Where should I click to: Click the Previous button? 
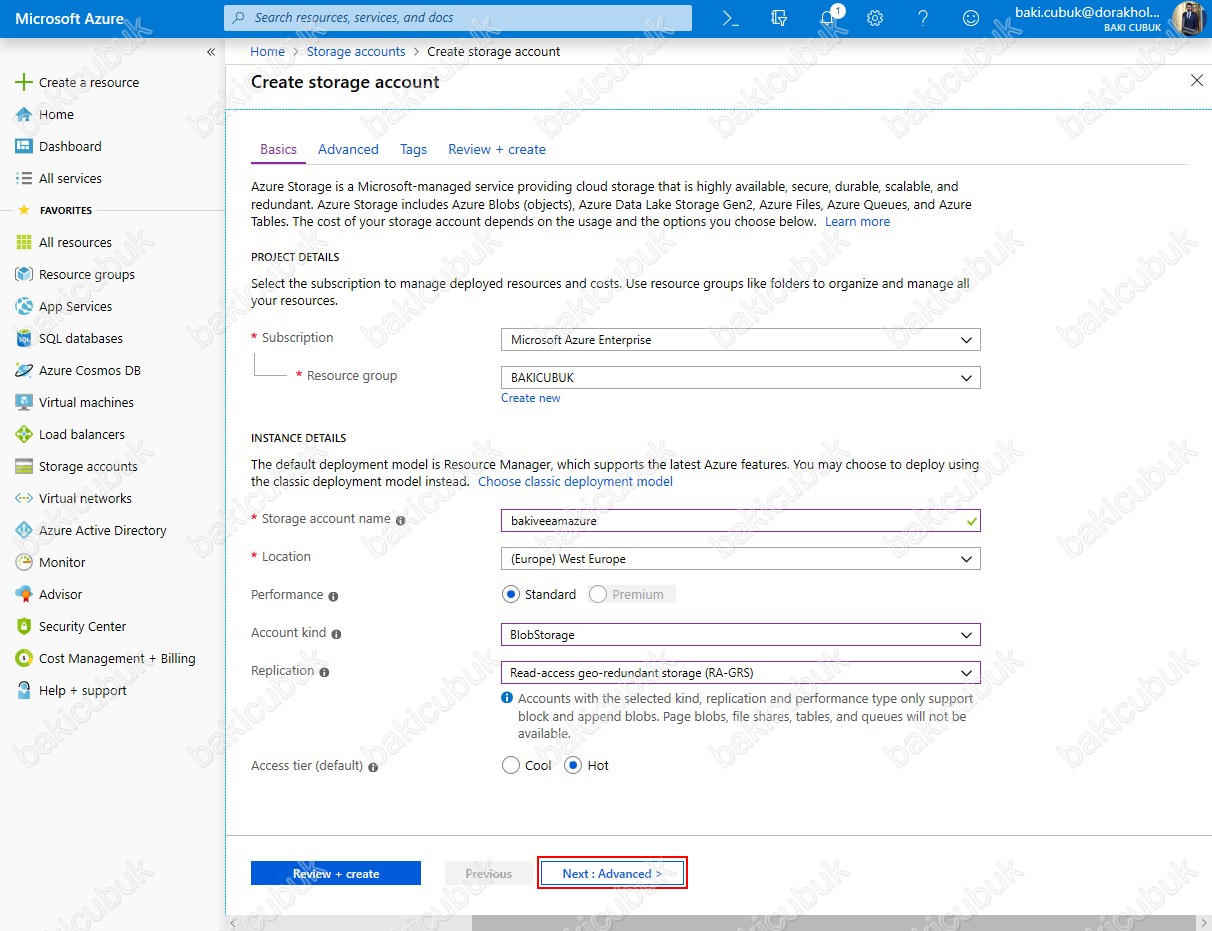point(488,874)
